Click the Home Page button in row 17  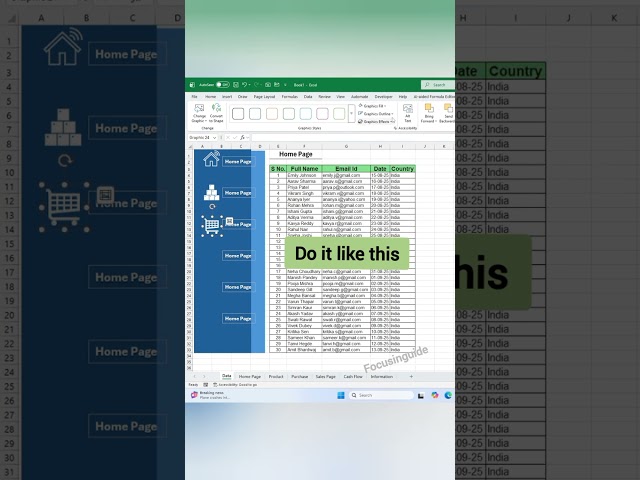[238, 256]
